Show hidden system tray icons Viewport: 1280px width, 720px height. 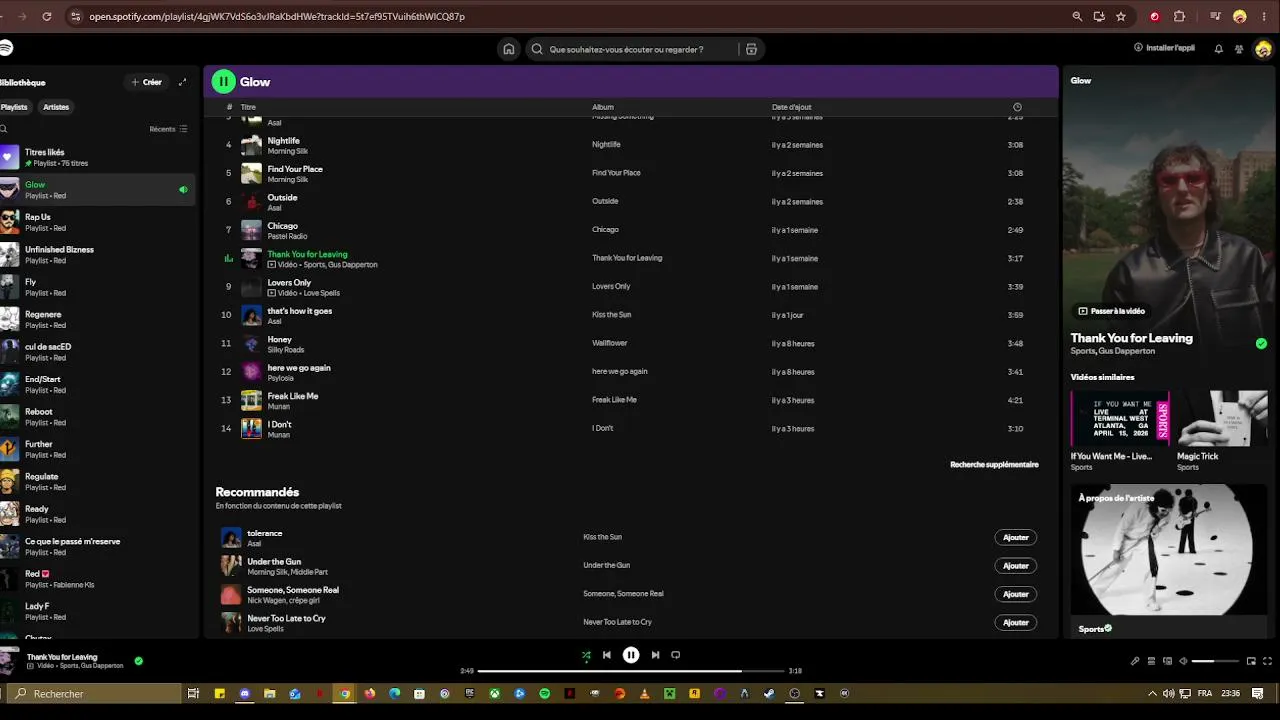tap(1152, 693)
